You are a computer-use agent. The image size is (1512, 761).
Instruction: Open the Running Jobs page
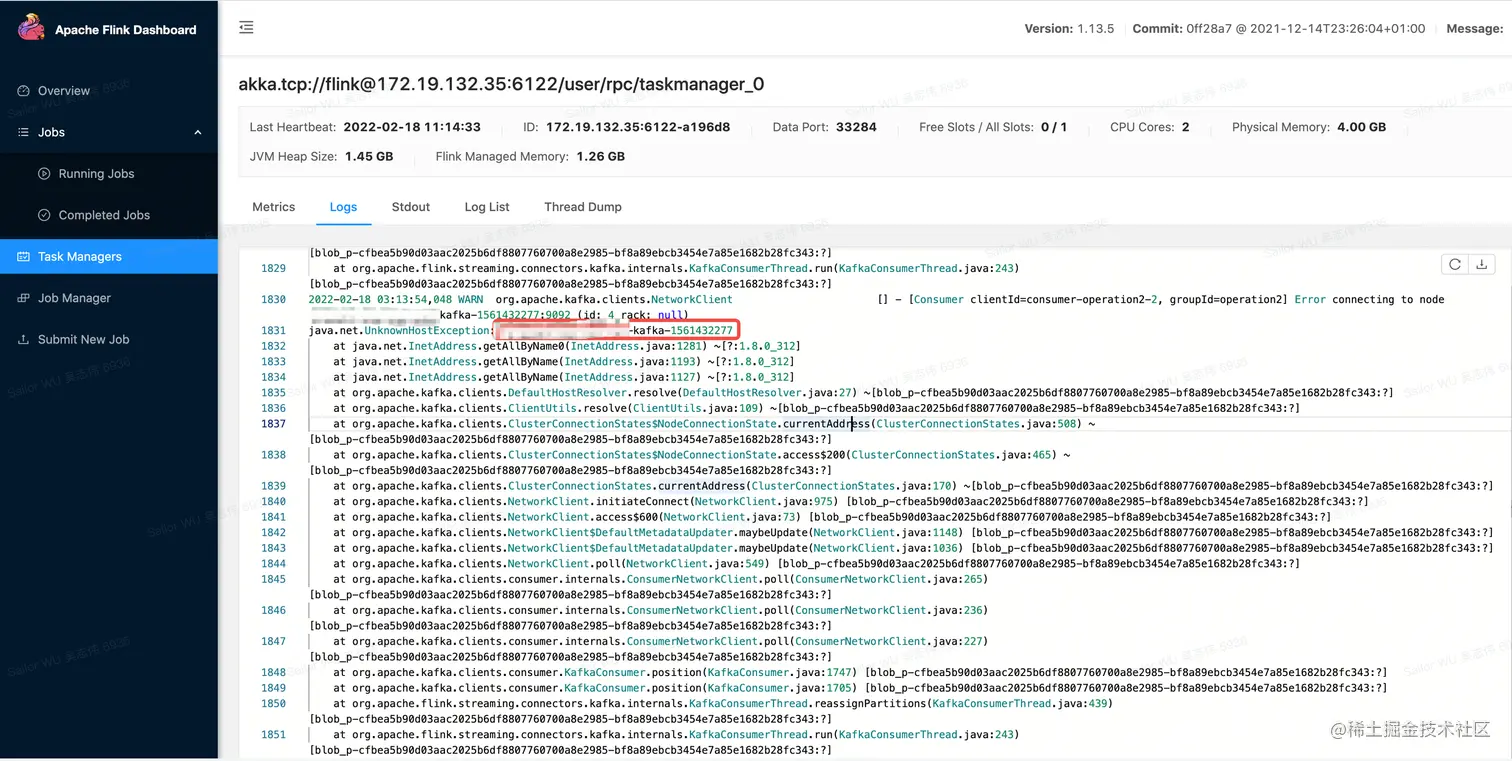click(x=96, y=174)
